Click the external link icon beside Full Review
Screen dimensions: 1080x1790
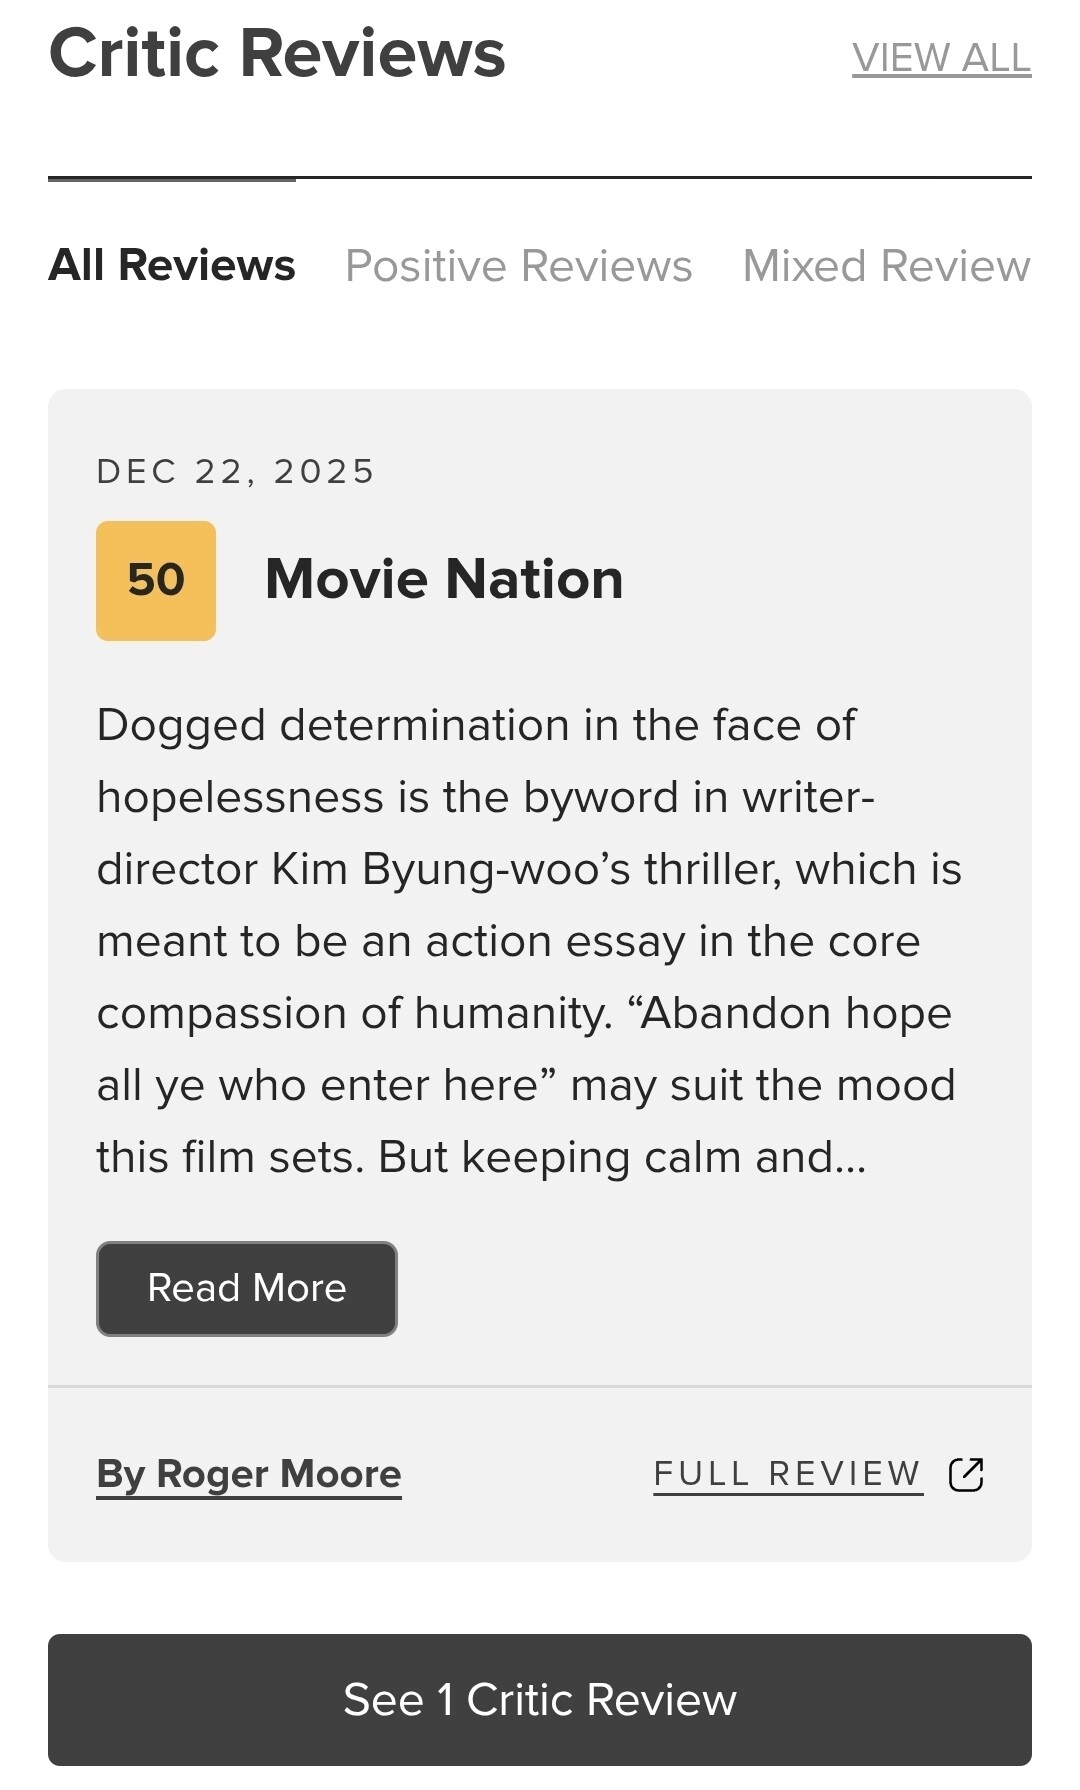(x=966, y=1474)
